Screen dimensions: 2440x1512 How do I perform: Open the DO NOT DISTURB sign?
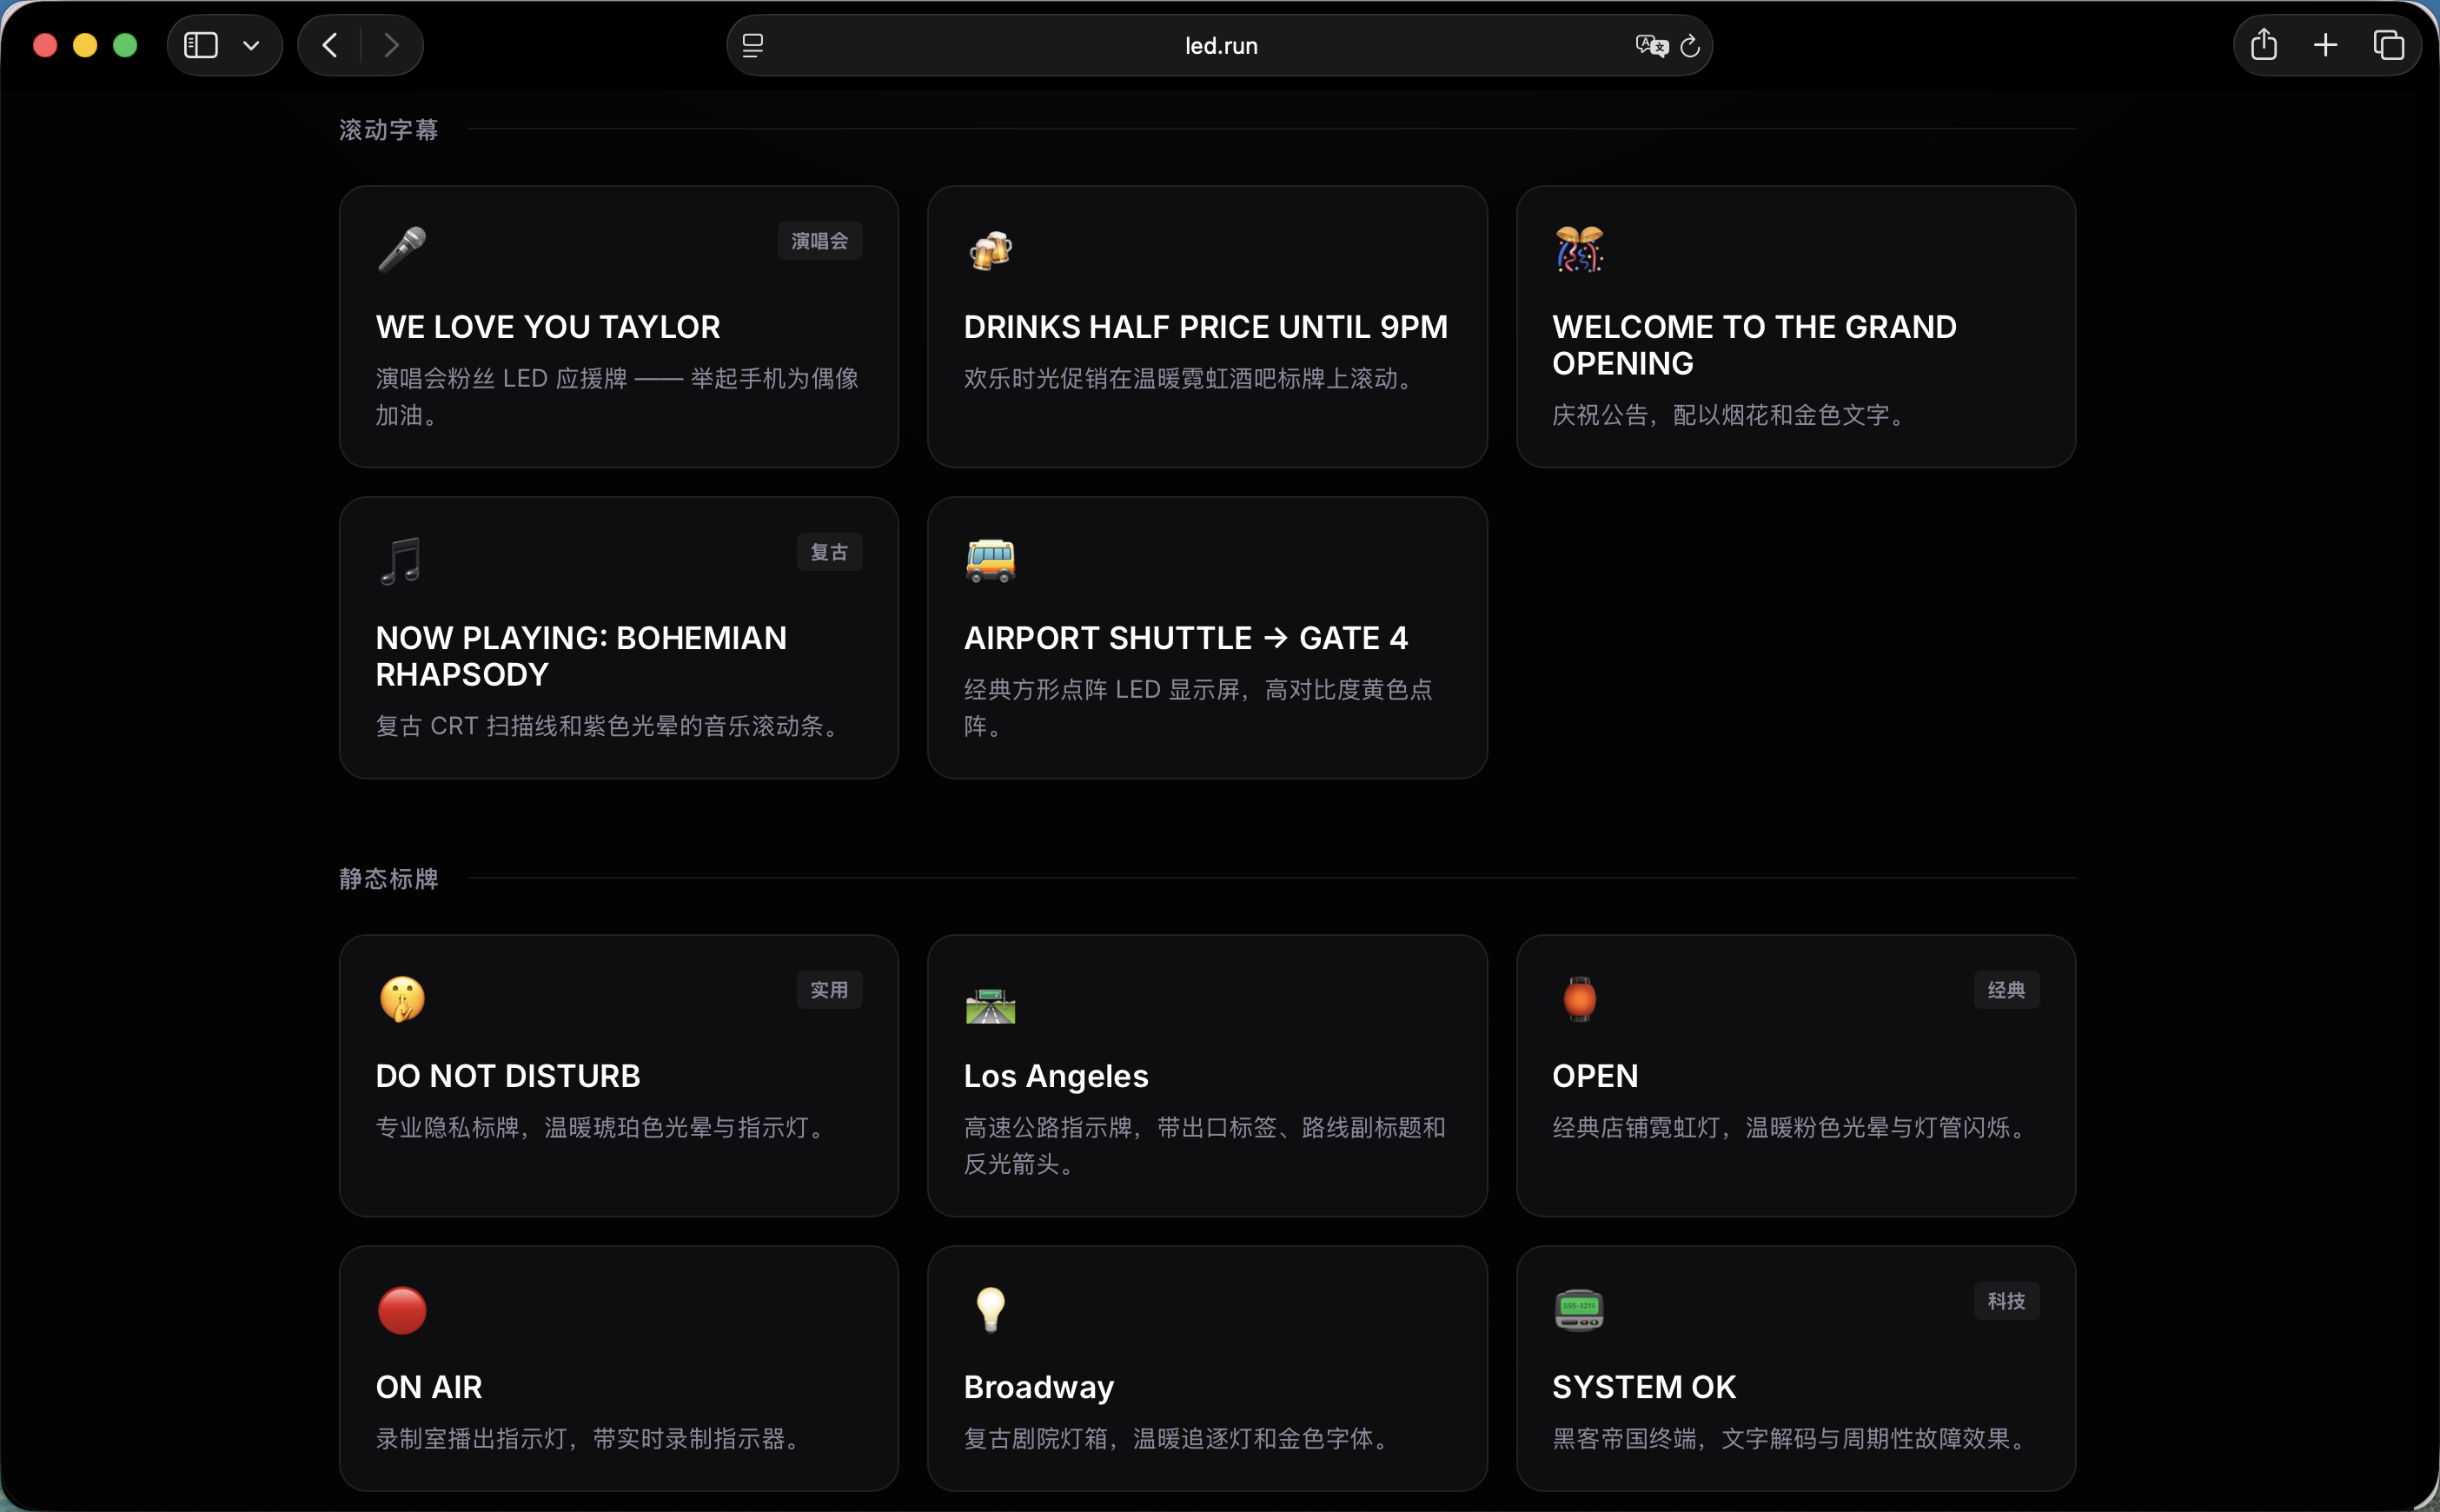click(618, 1076)
